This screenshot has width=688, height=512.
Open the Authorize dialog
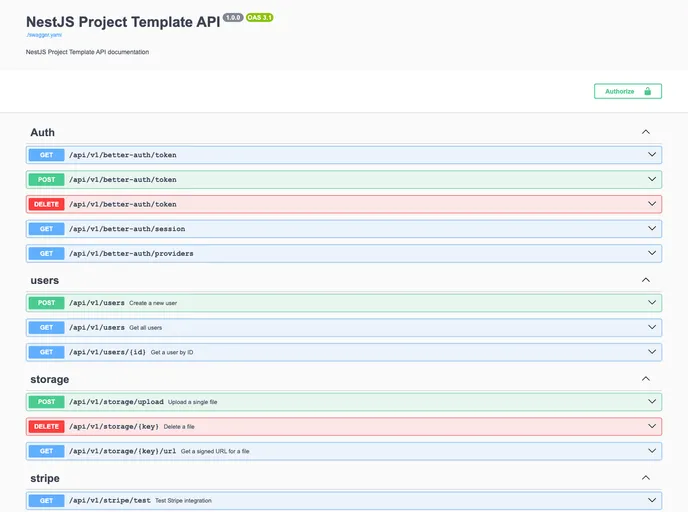[x=627, y=91]
